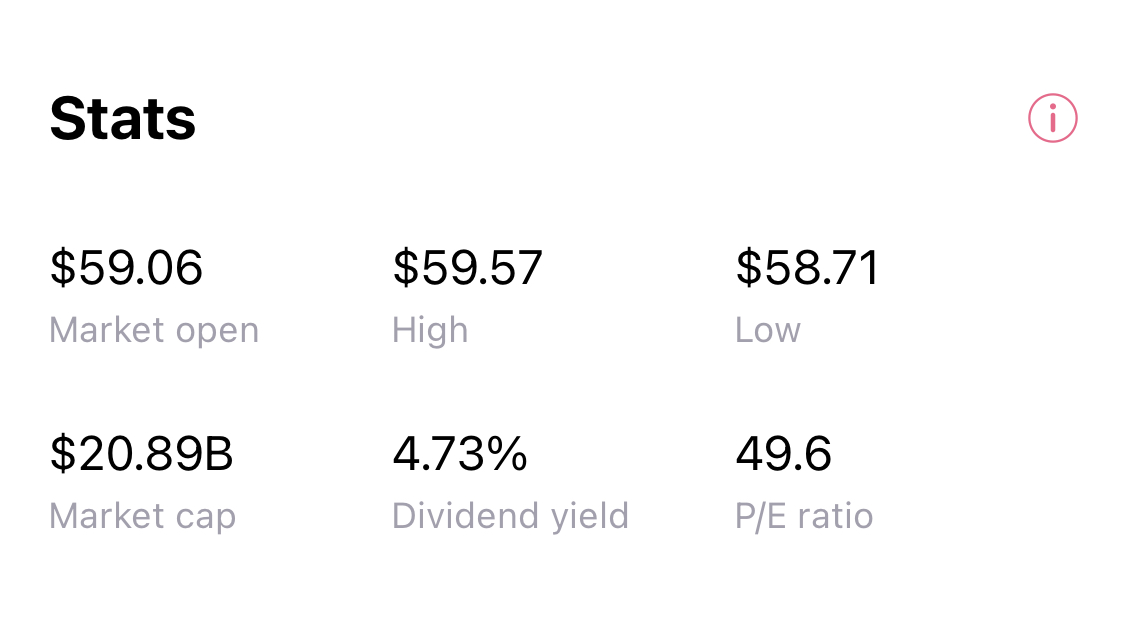
Task: Open details via the information badge
Action: [1052, 119]
